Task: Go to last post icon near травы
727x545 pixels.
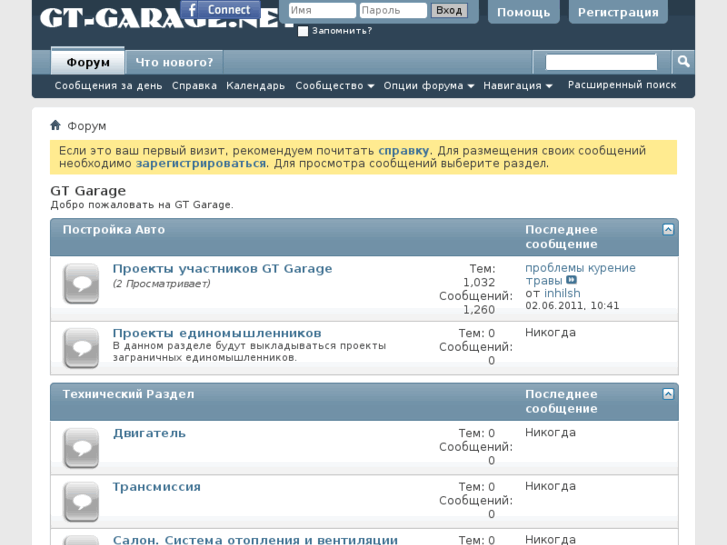Action: pyautogui.click(x=572, y=280)
